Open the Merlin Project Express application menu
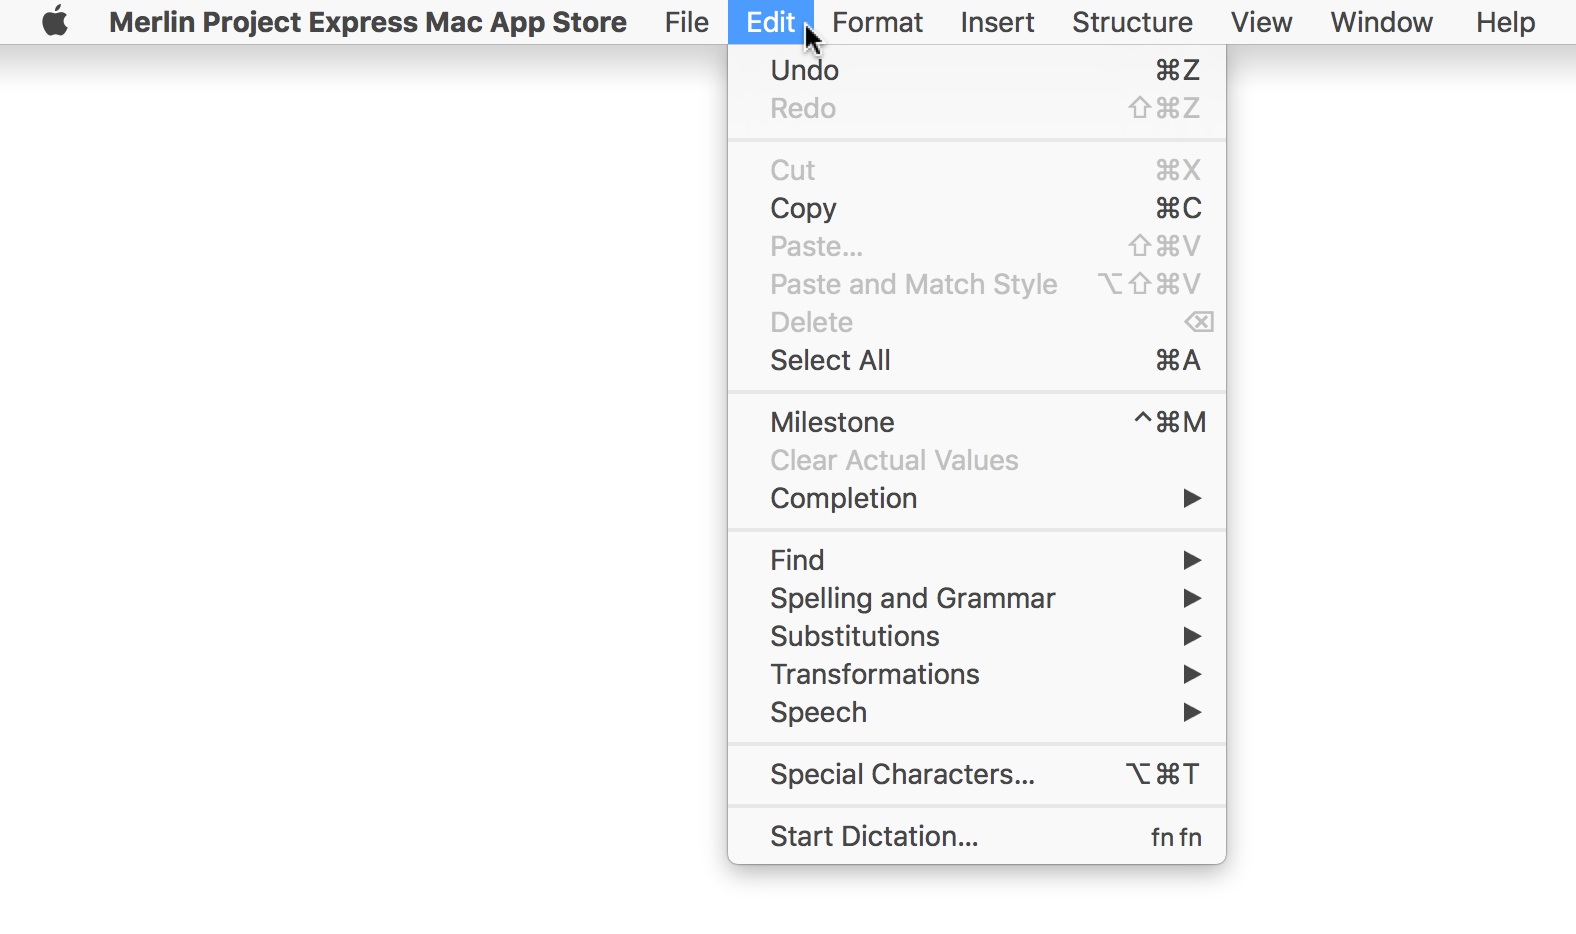1576x934 pixels. click(368, 22)
